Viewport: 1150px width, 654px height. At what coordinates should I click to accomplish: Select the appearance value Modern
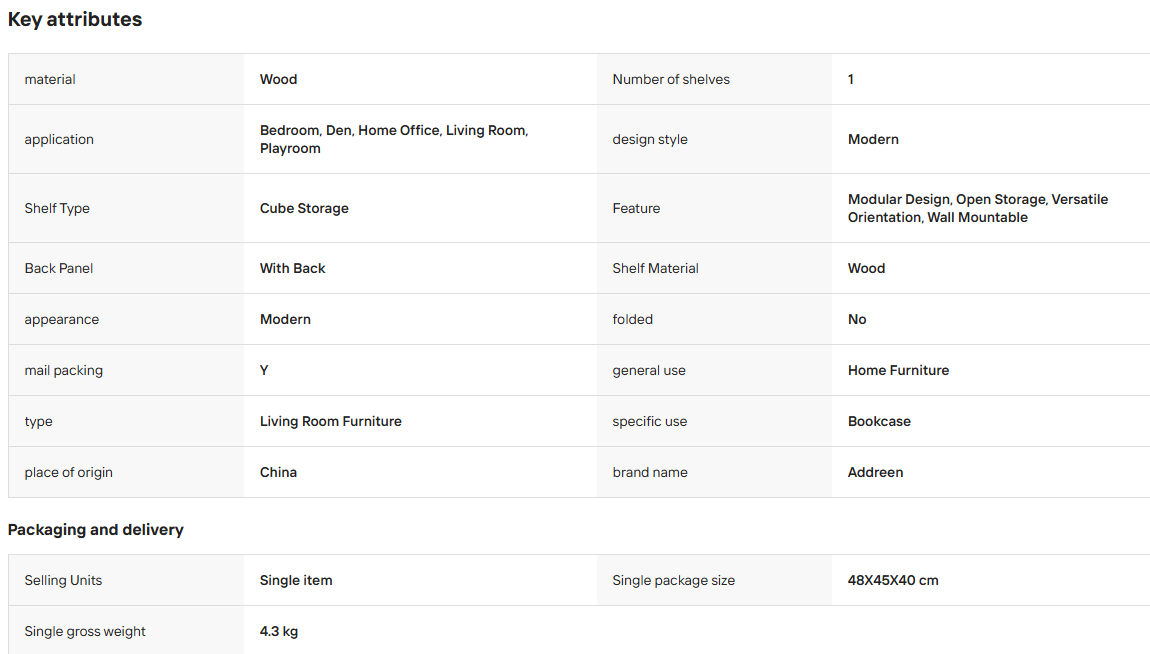point(285,320)
